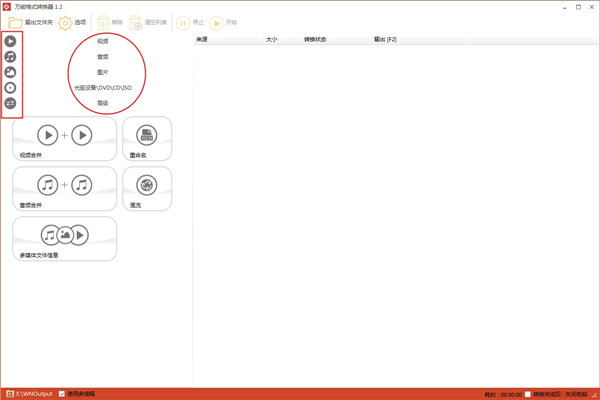Image resolution: width=600 pixels, height=400 pixels.
Task: Select the DVD/CD disc sidebar icon
Action: point(10,88)
